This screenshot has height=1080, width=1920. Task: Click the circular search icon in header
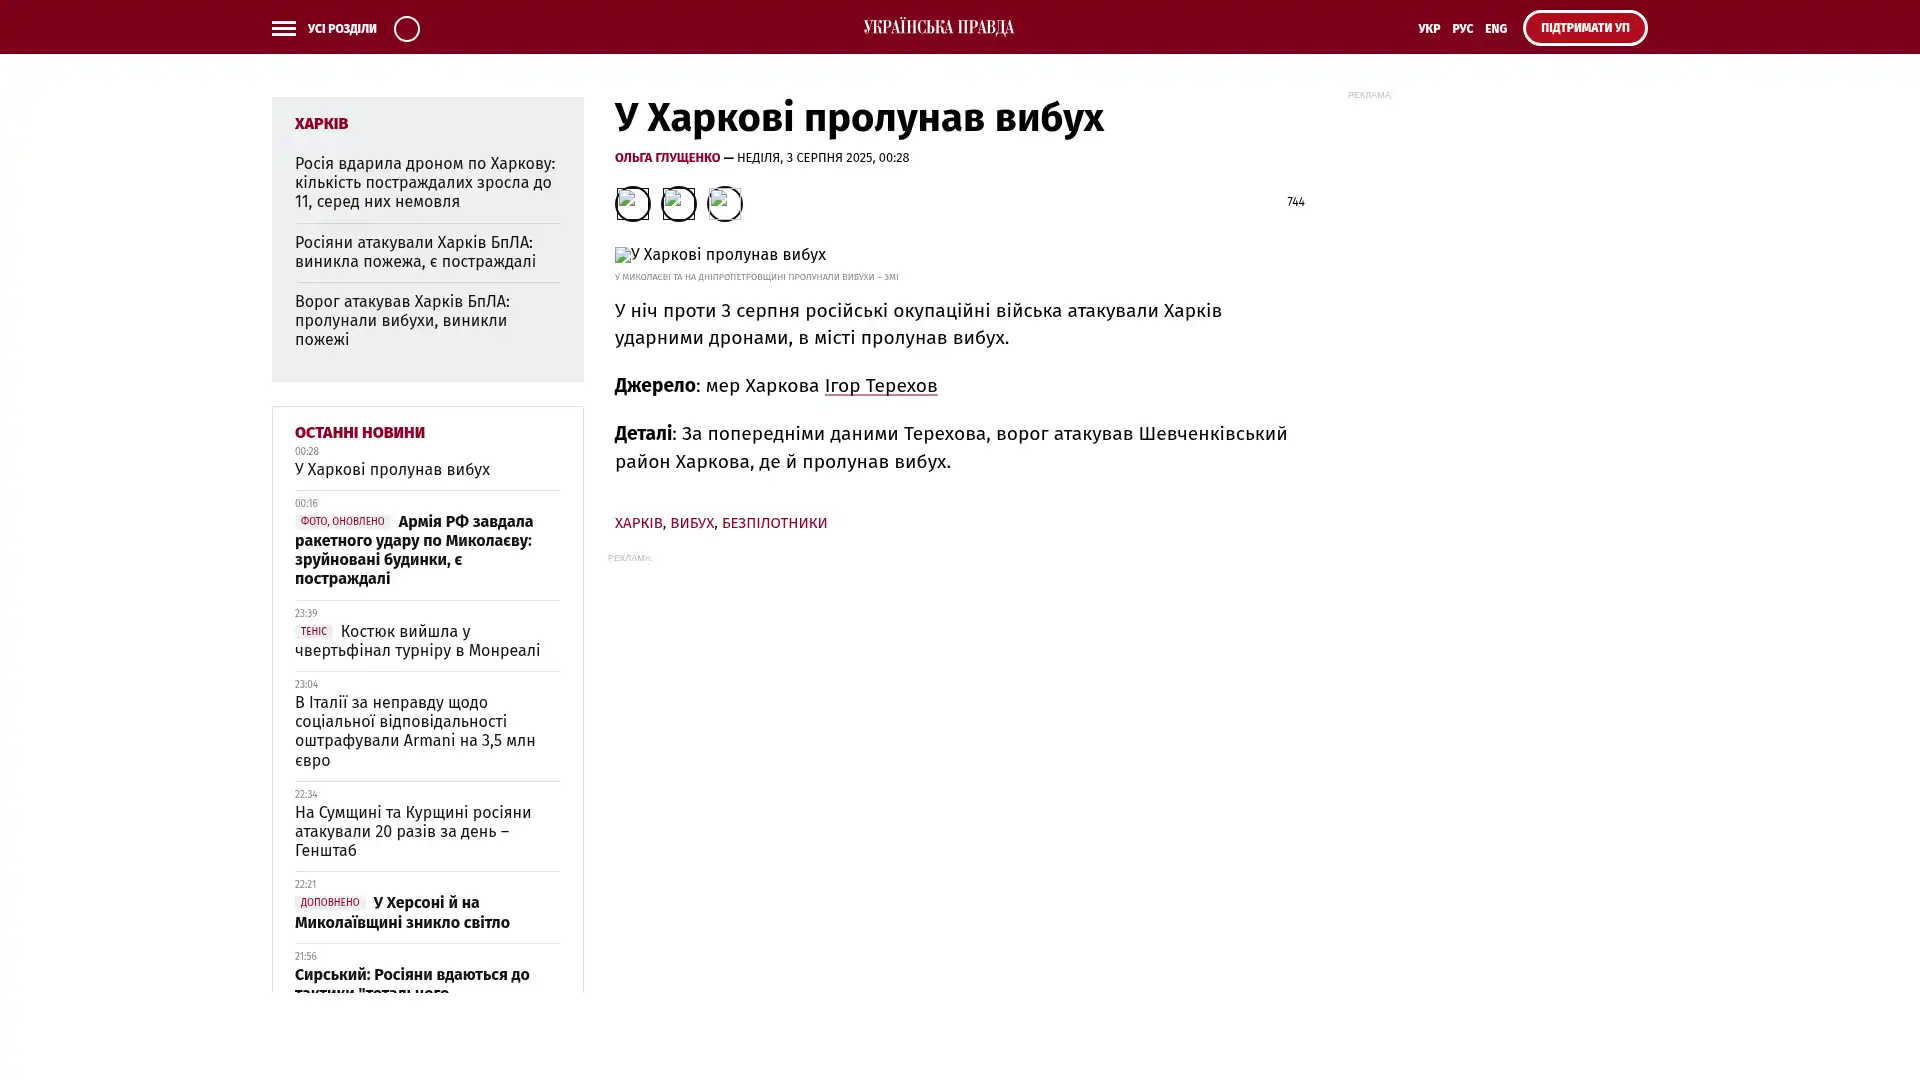click(x=406, y=28)
